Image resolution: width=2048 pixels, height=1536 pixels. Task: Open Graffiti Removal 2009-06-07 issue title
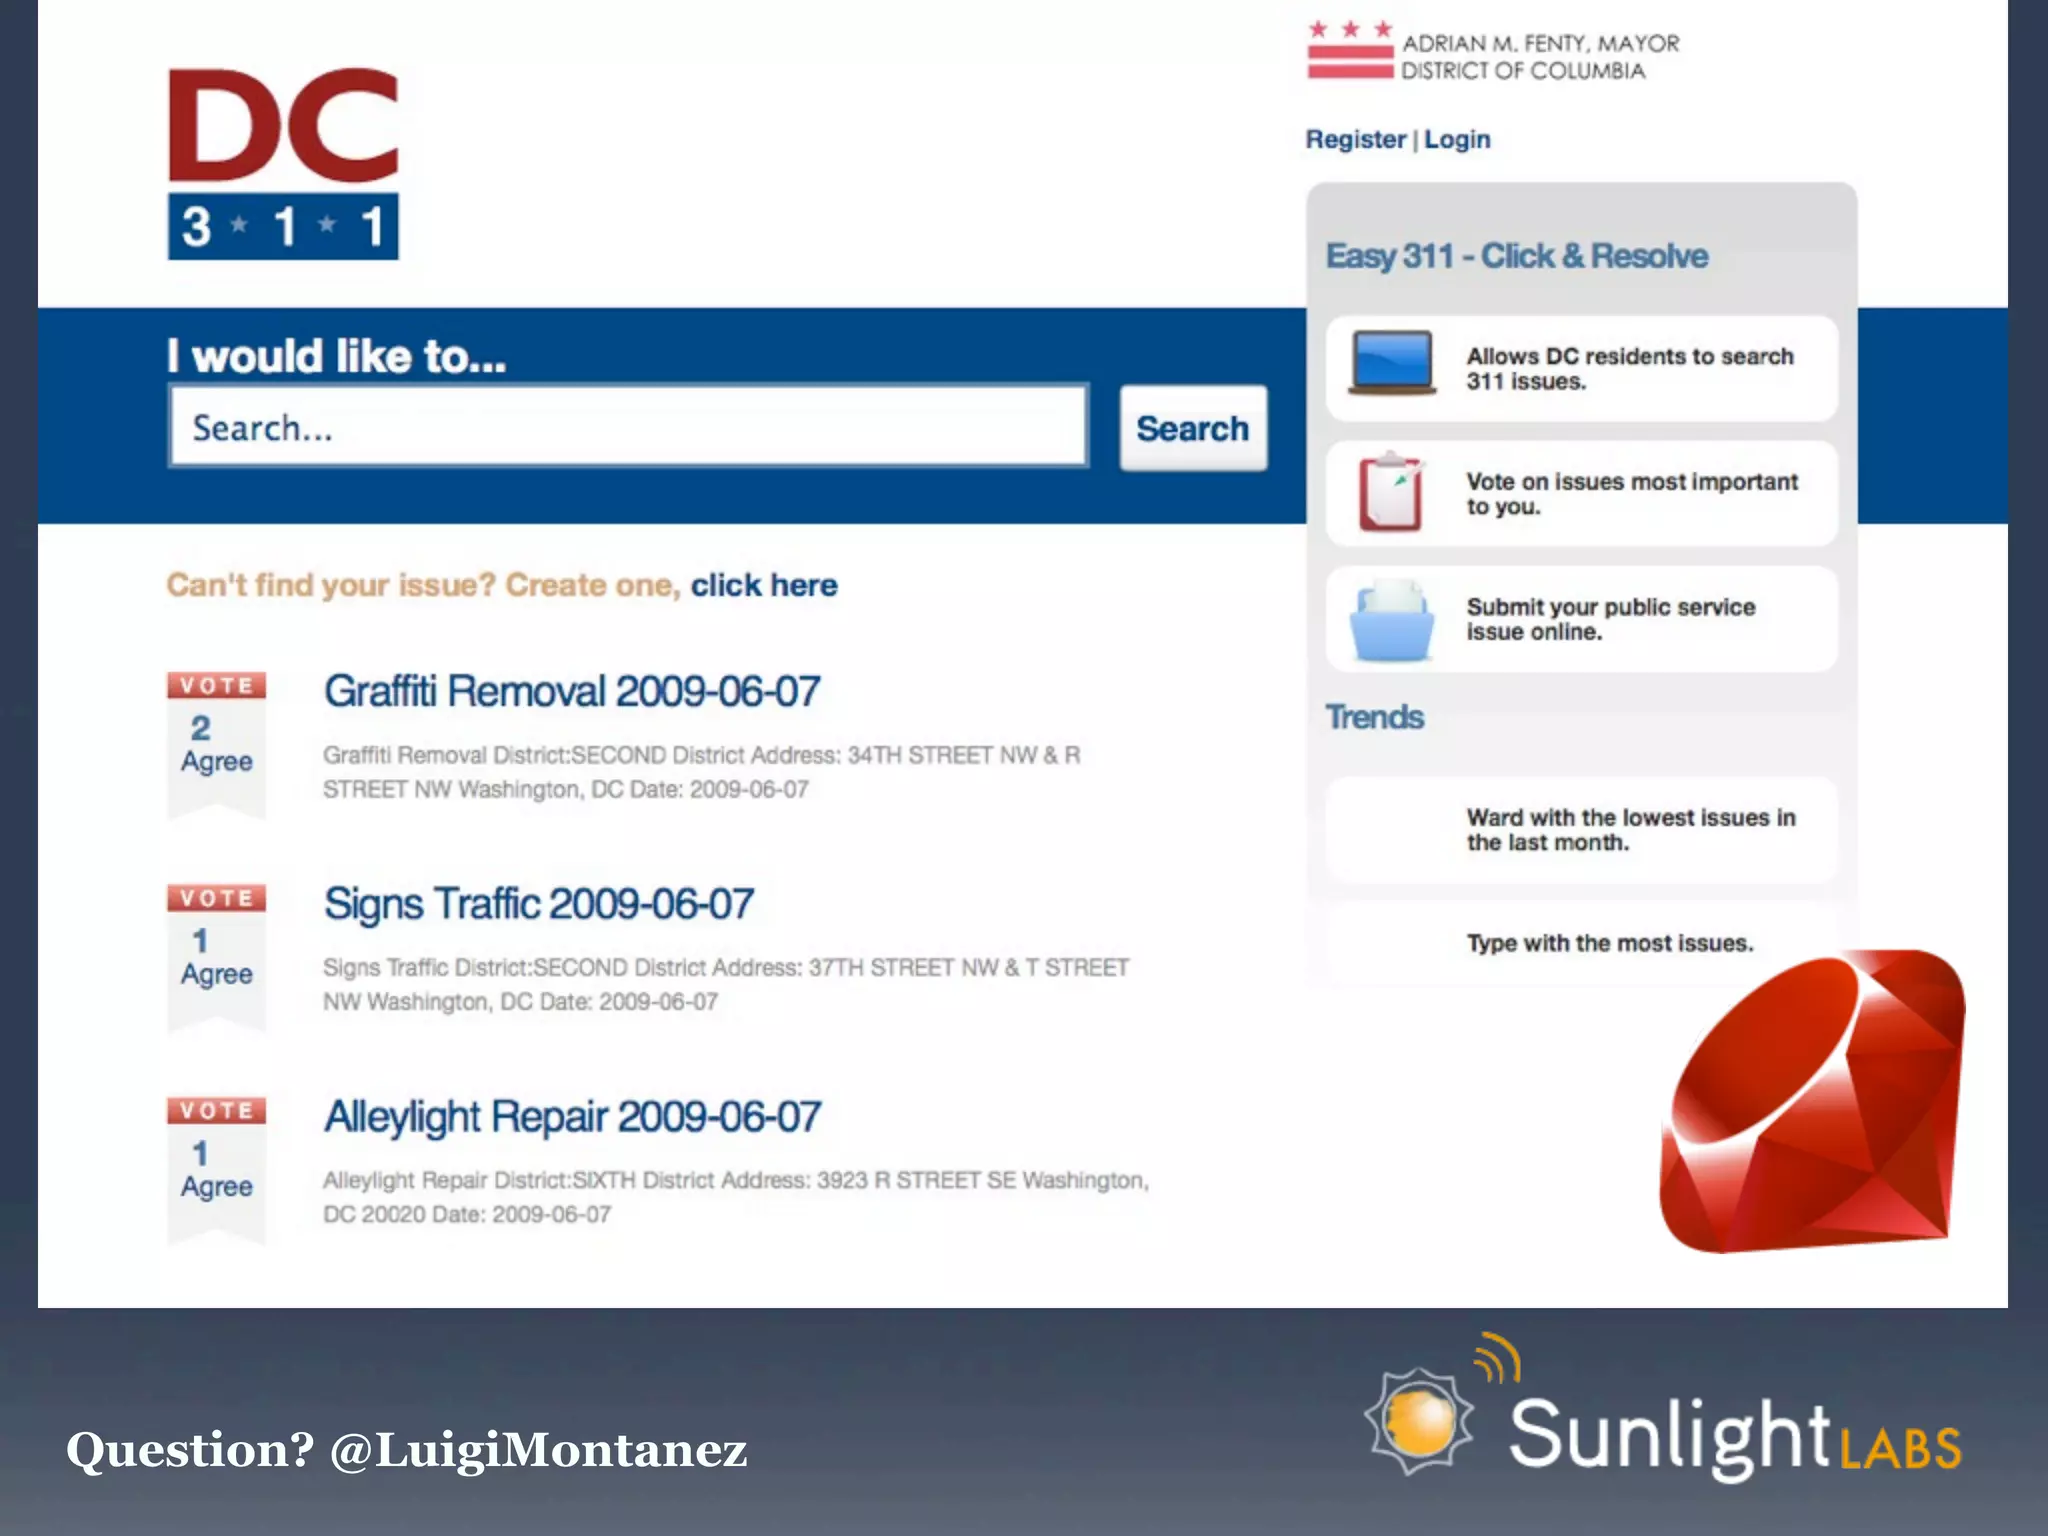point(572,692)
